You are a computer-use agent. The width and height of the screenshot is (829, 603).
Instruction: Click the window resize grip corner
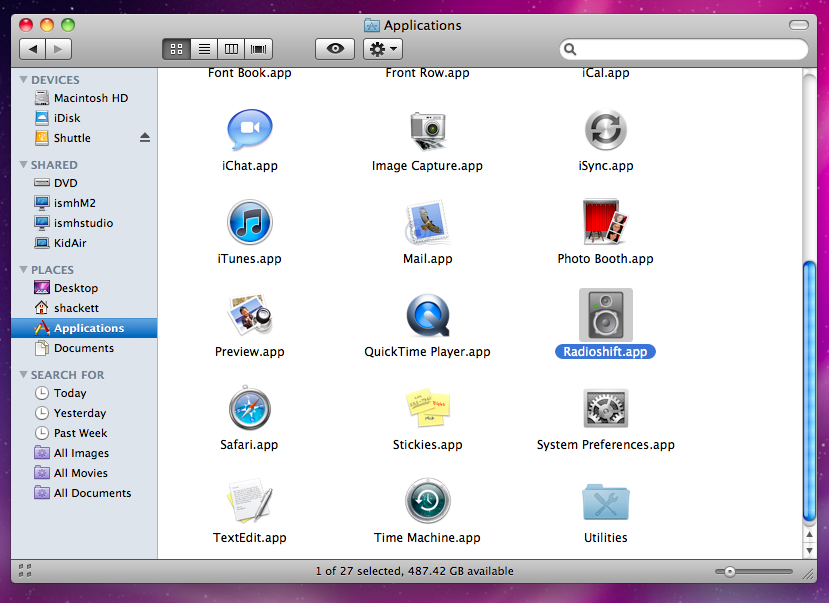coord(808,574)
